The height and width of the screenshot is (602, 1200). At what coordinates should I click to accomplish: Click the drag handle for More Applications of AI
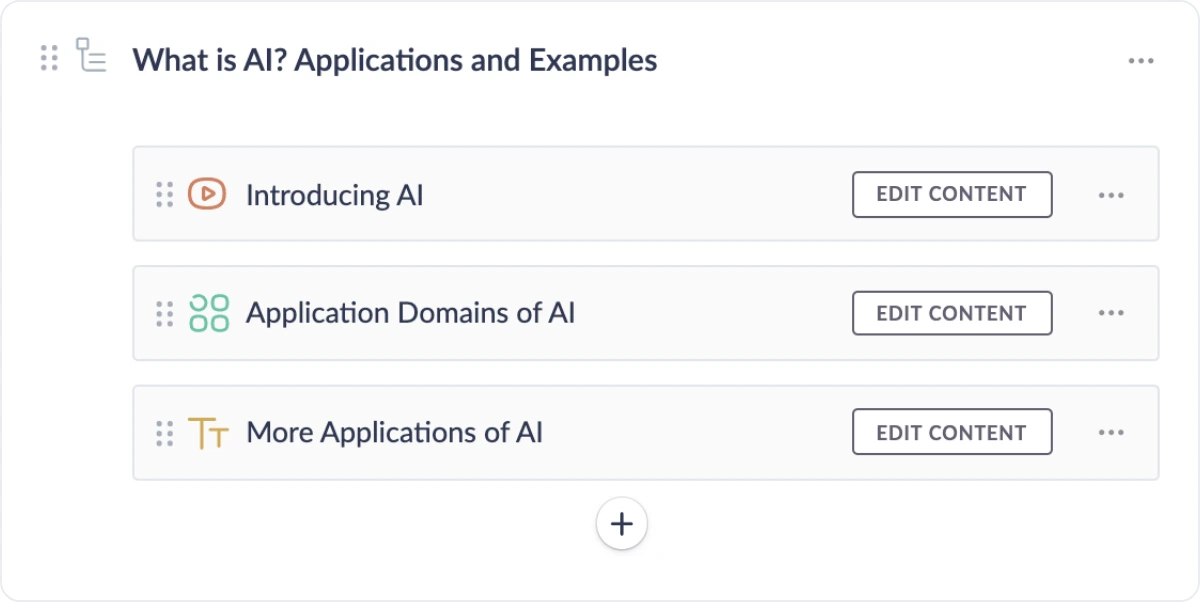pos(165,433)
